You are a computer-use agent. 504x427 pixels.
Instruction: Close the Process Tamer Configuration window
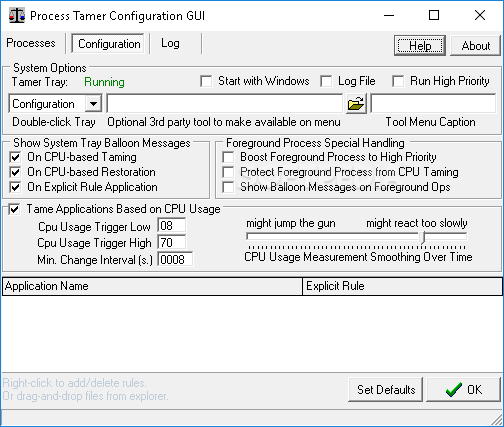click(480, 15)
